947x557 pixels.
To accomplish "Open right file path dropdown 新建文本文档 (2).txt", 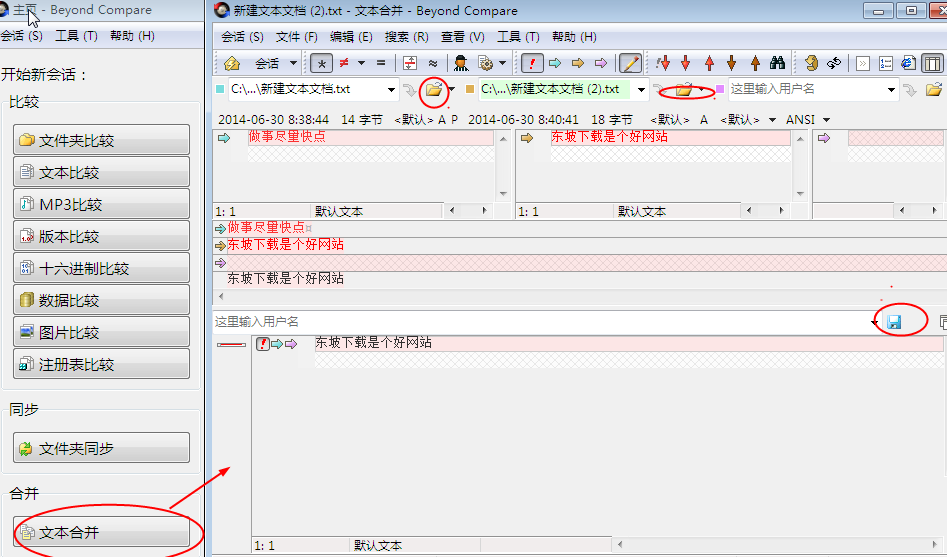I will (641, 90).
